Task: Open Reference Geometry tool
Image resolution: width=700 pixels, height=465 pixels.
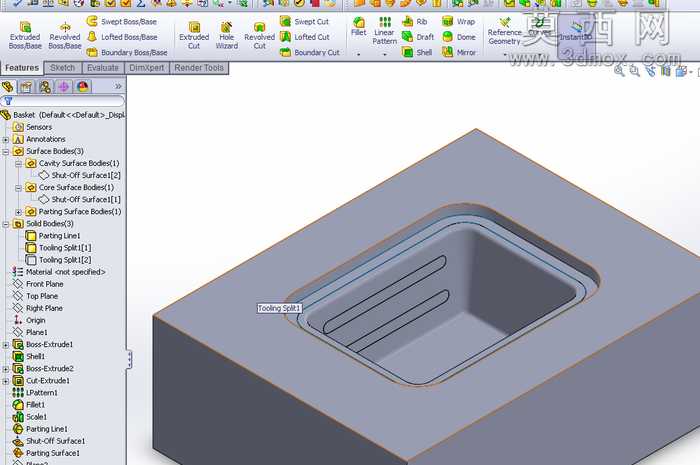Action: [x=504, y=31]
